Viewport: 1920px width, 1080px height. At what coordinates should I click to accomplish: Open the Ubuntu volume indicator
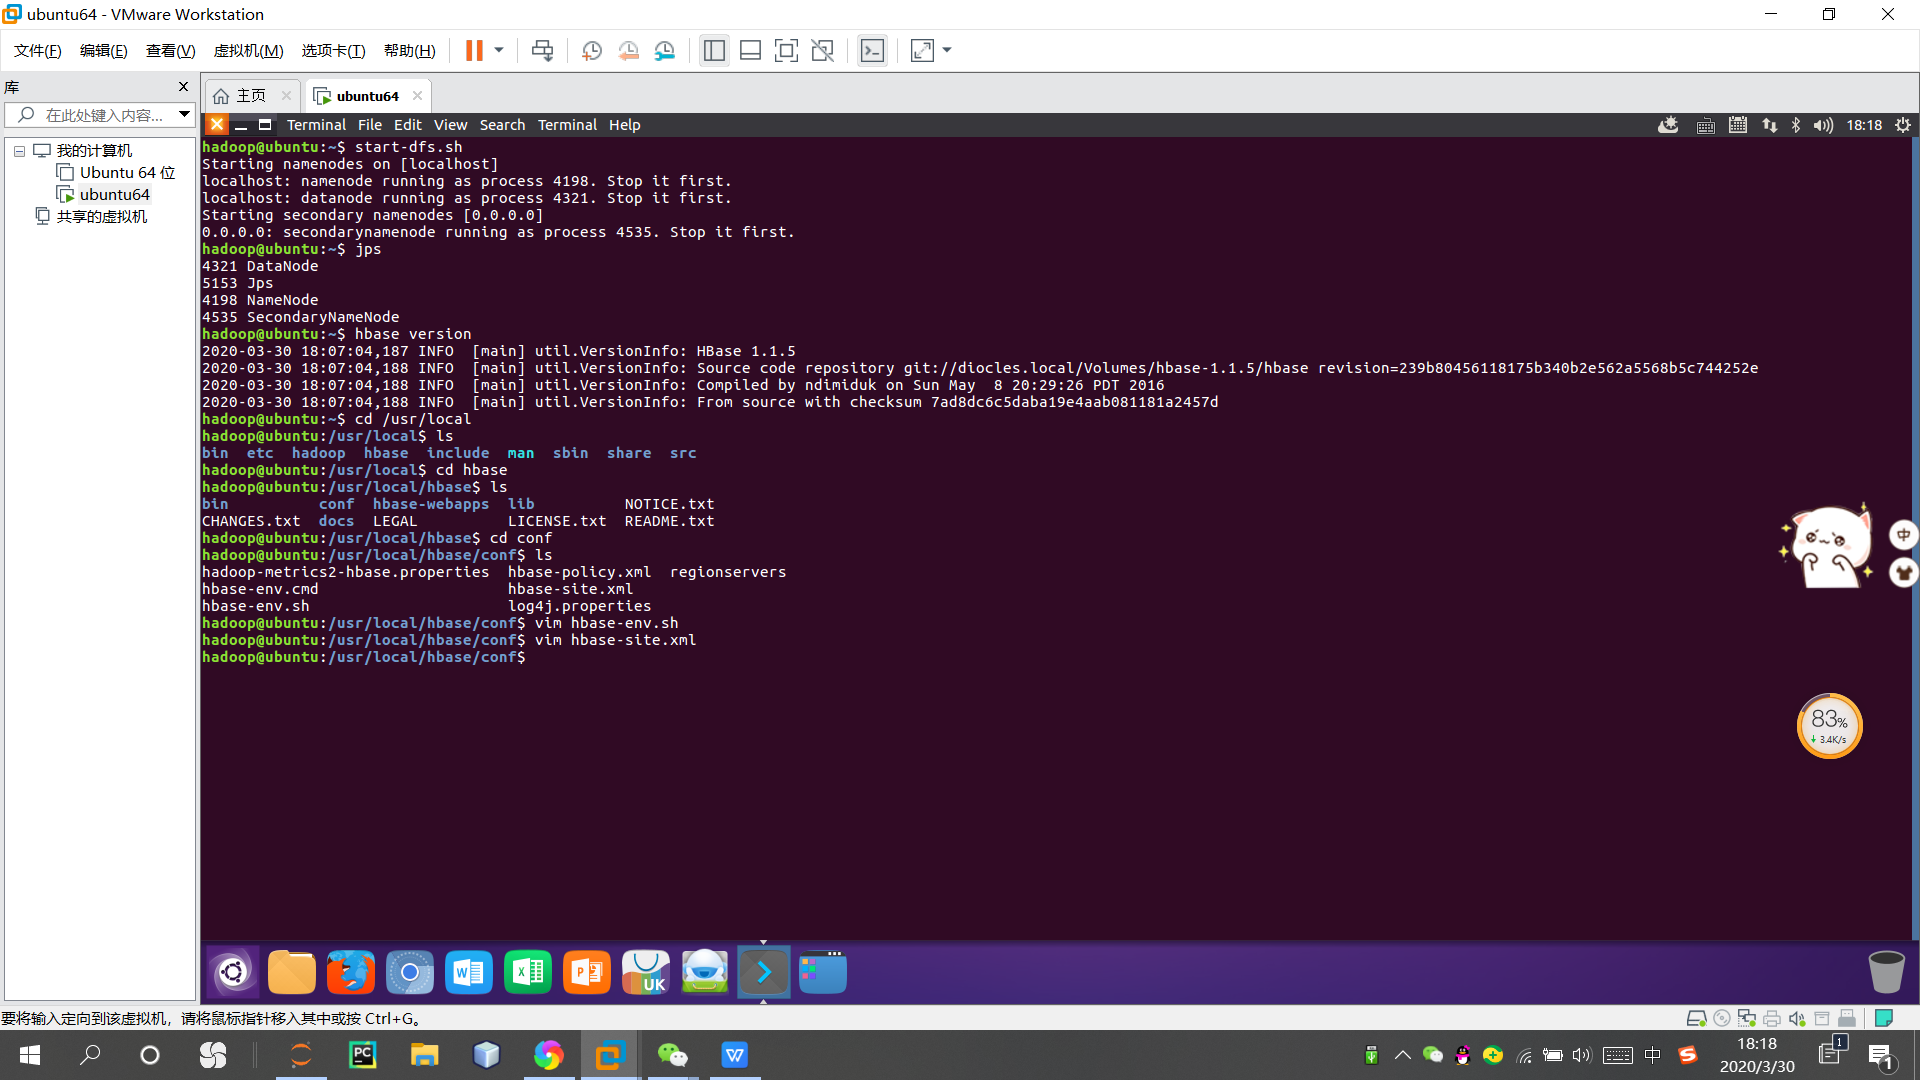coord(1823,125)
